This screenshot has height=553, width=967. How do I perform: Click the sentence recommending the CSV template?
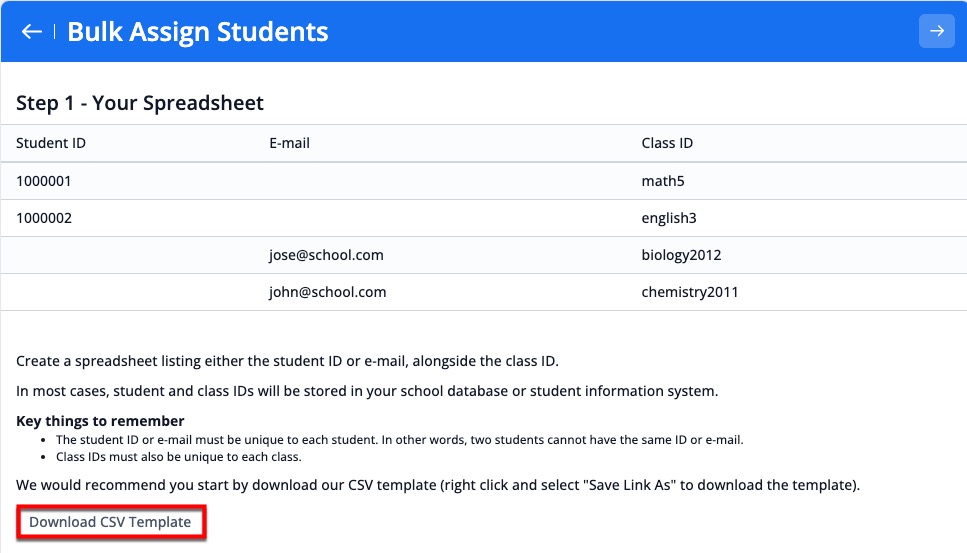coord(438,486)
